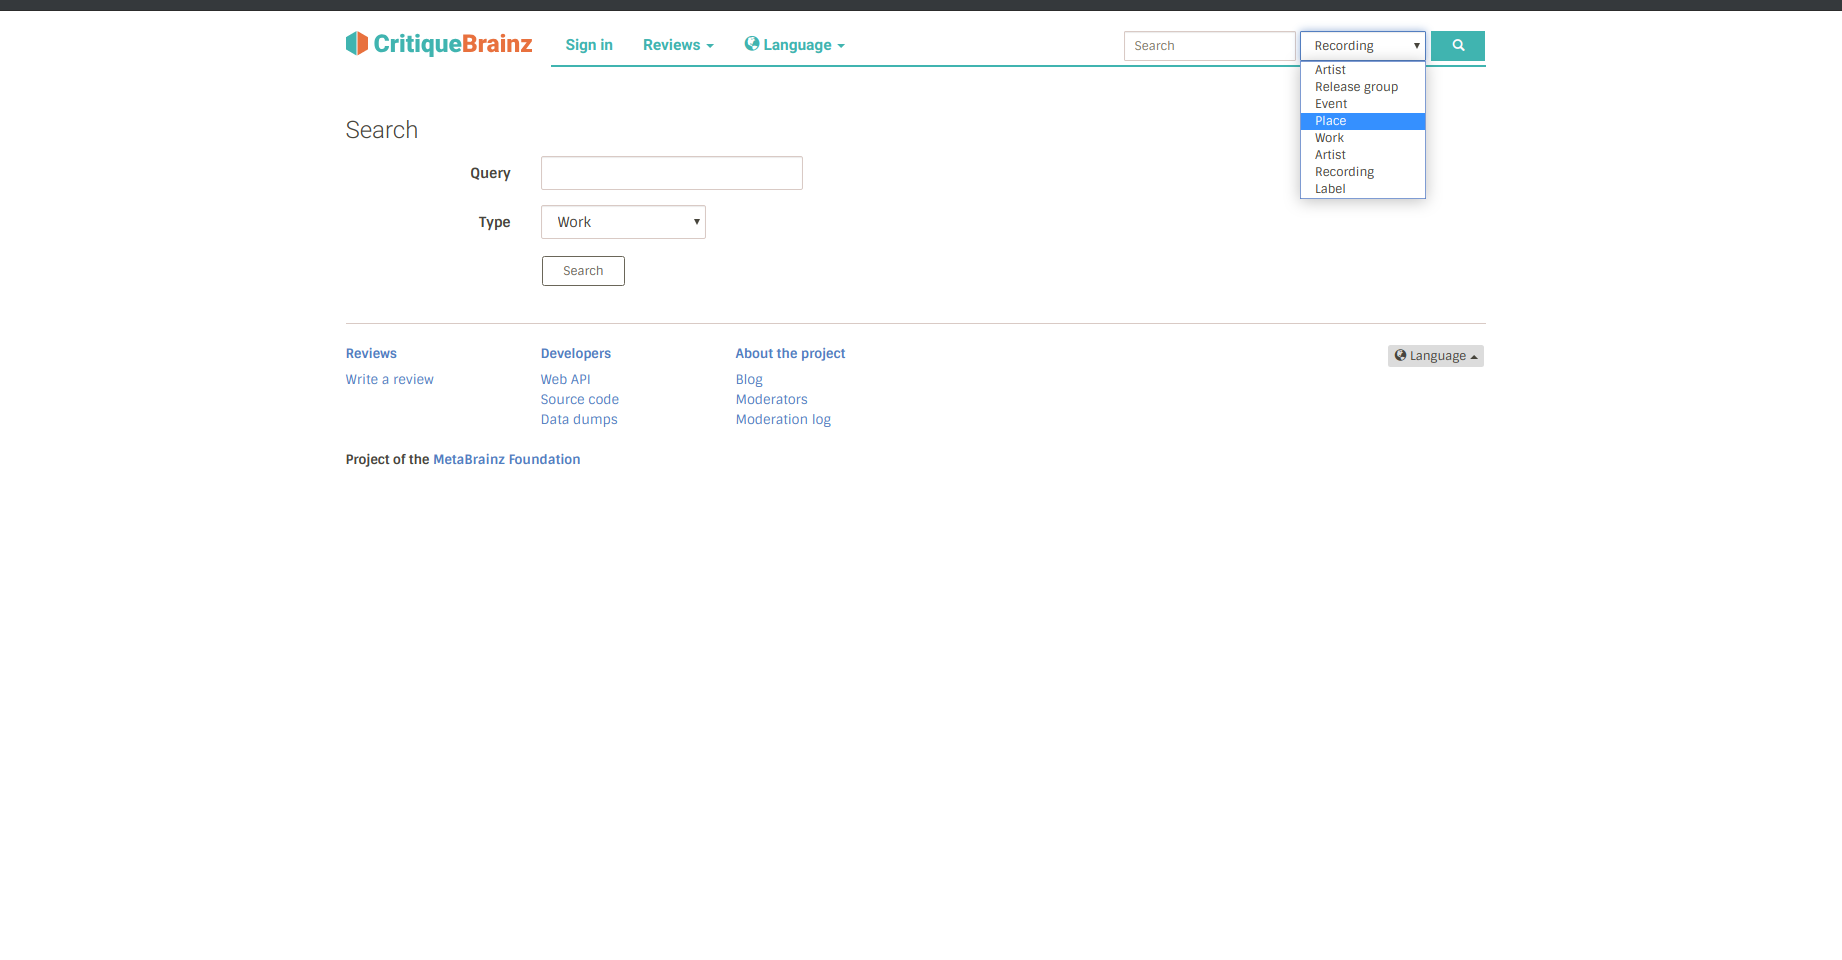Choose the Event option in the list
1842x960 pixels.
1330,104
